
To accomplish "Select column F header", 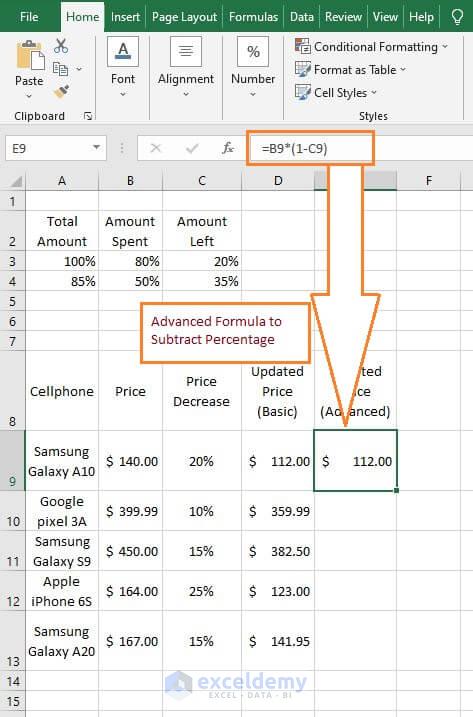I will click(x=429, y=181).
